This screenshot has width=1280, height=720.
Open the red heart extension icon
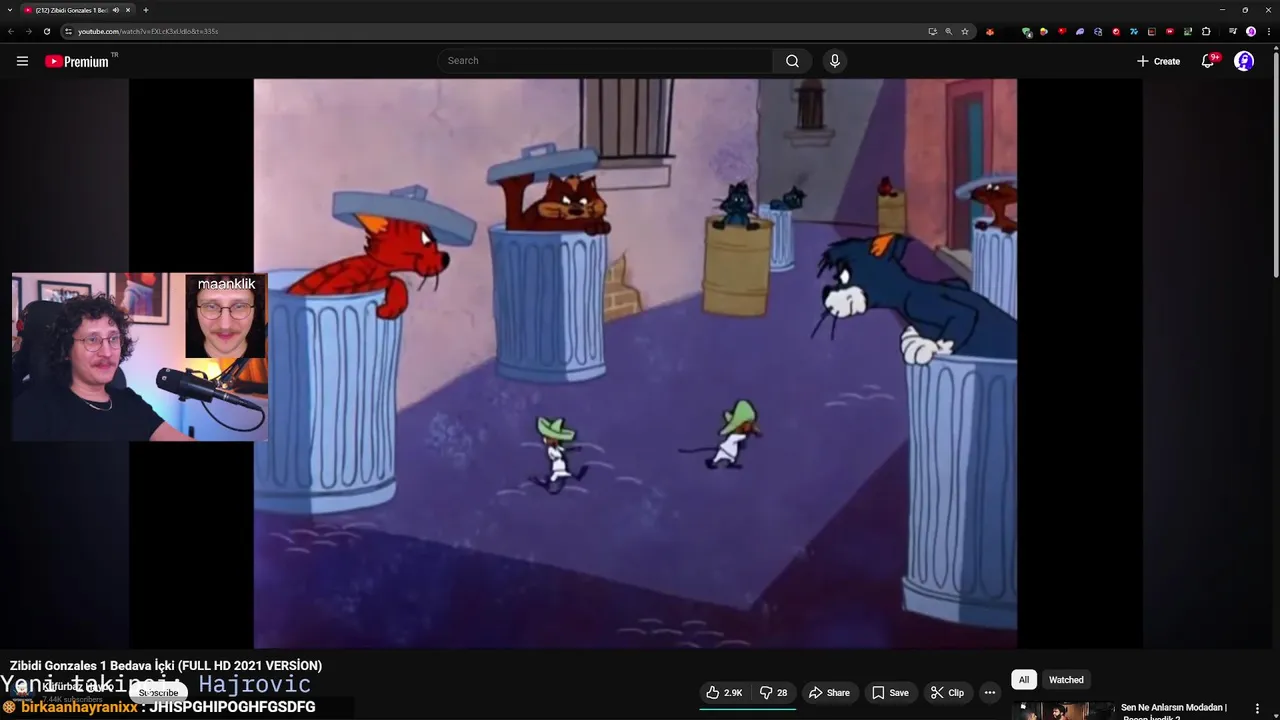point(1062,31)
